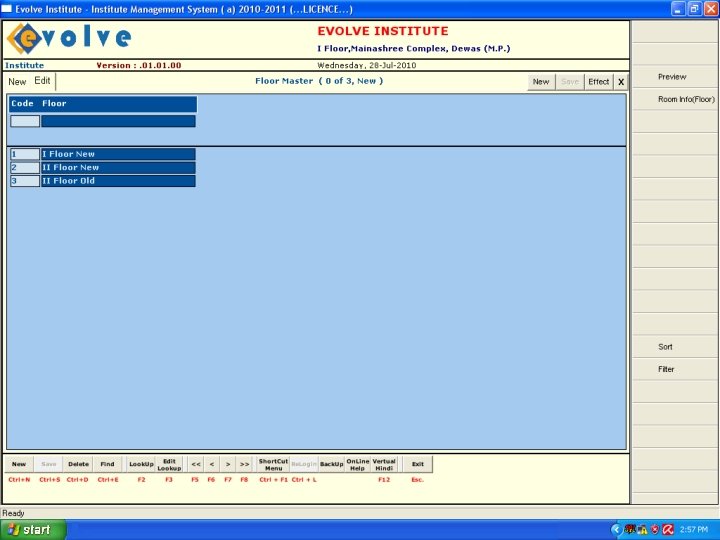720x540 pixels.
Task: Click the Edit Lookup toolbar button
Action: click(169, 464)
